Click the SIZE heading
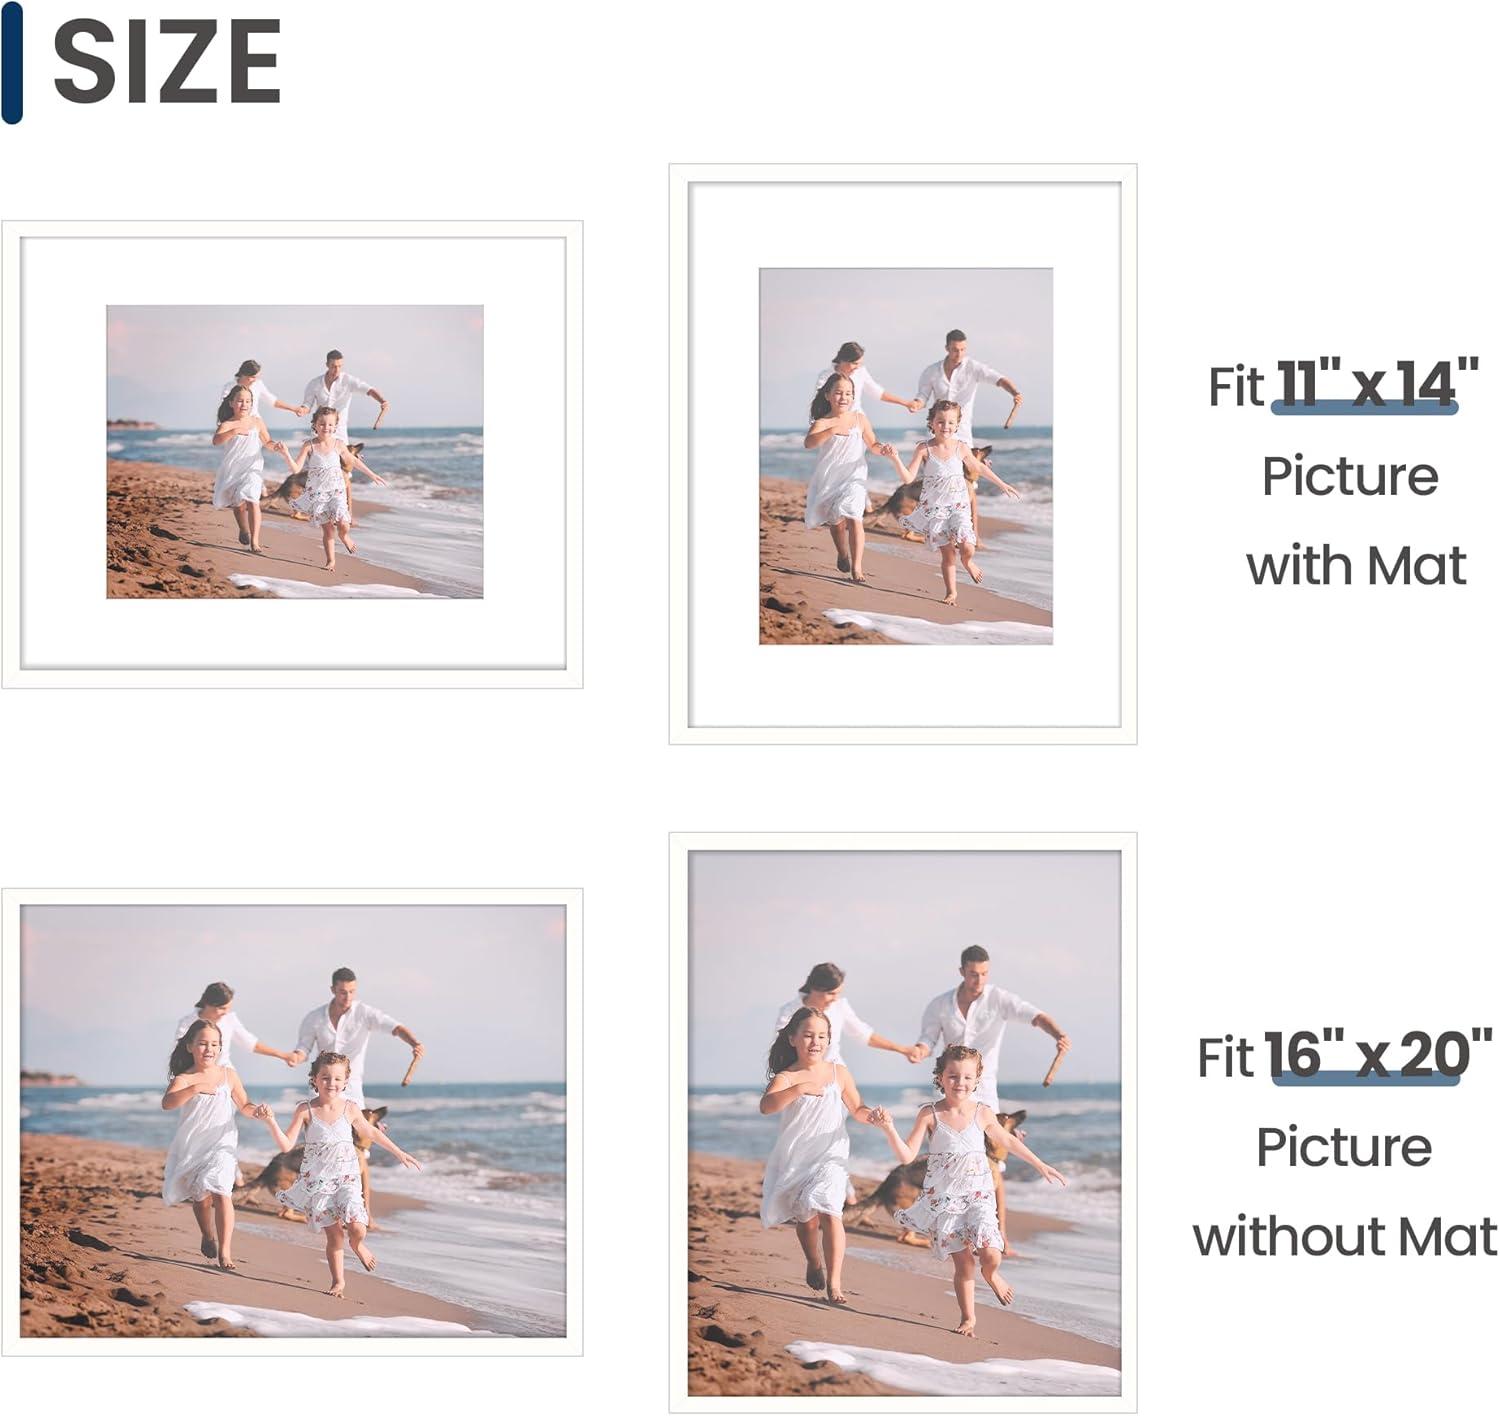The height and width of the screenshot is (1416, 1500). 167,62
